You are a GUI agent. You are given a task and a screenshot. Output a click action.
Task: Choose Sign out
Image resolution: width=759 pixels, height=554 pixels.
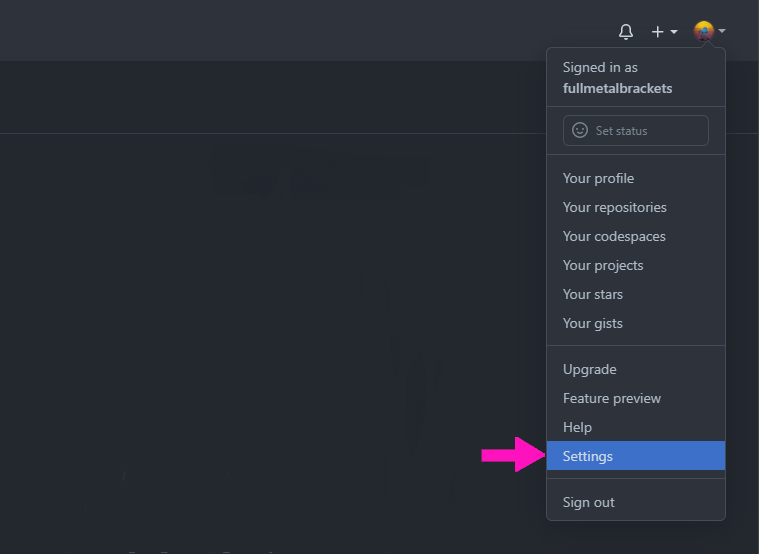pyautogui.click(x=636, y=502)
